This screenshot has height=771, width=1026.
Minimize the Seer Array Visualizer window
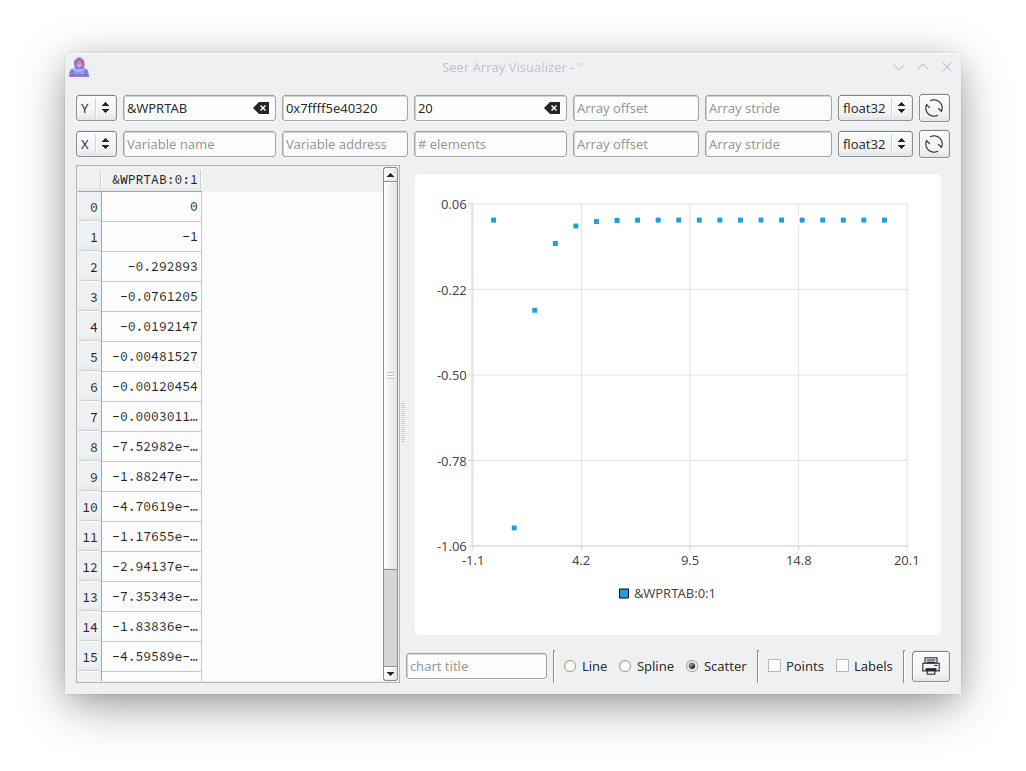pyautogui.click(x=899, y=67)
